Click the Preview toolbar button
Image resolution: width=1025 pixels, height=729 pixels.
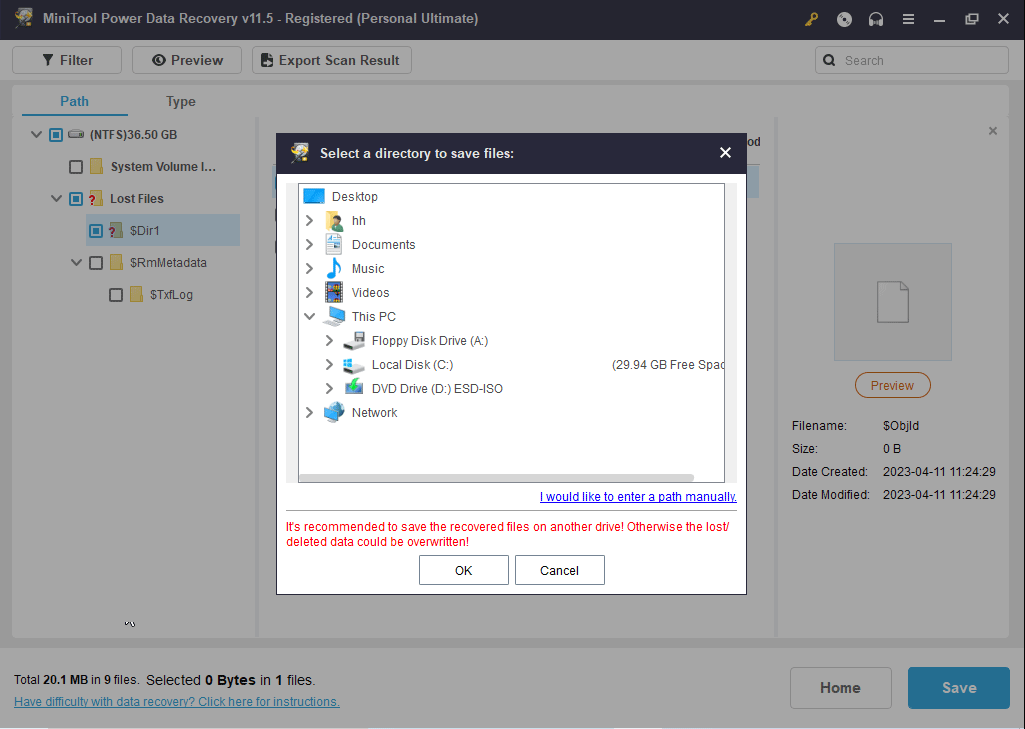(187, 60)
